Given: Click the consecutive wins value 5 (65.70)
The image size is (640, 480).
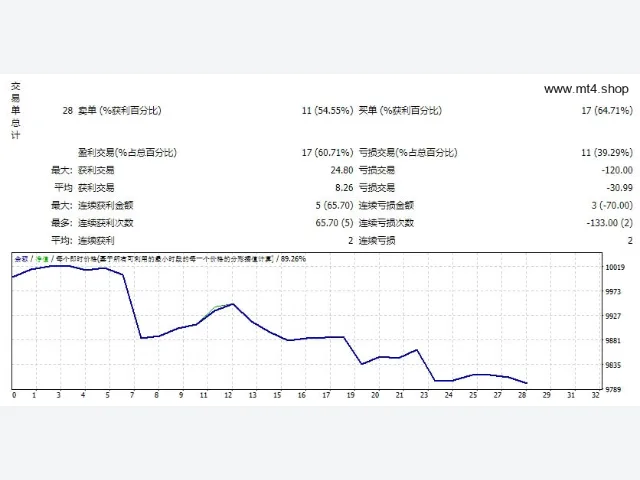Looking at the screenshot, I should click(334, 205).
